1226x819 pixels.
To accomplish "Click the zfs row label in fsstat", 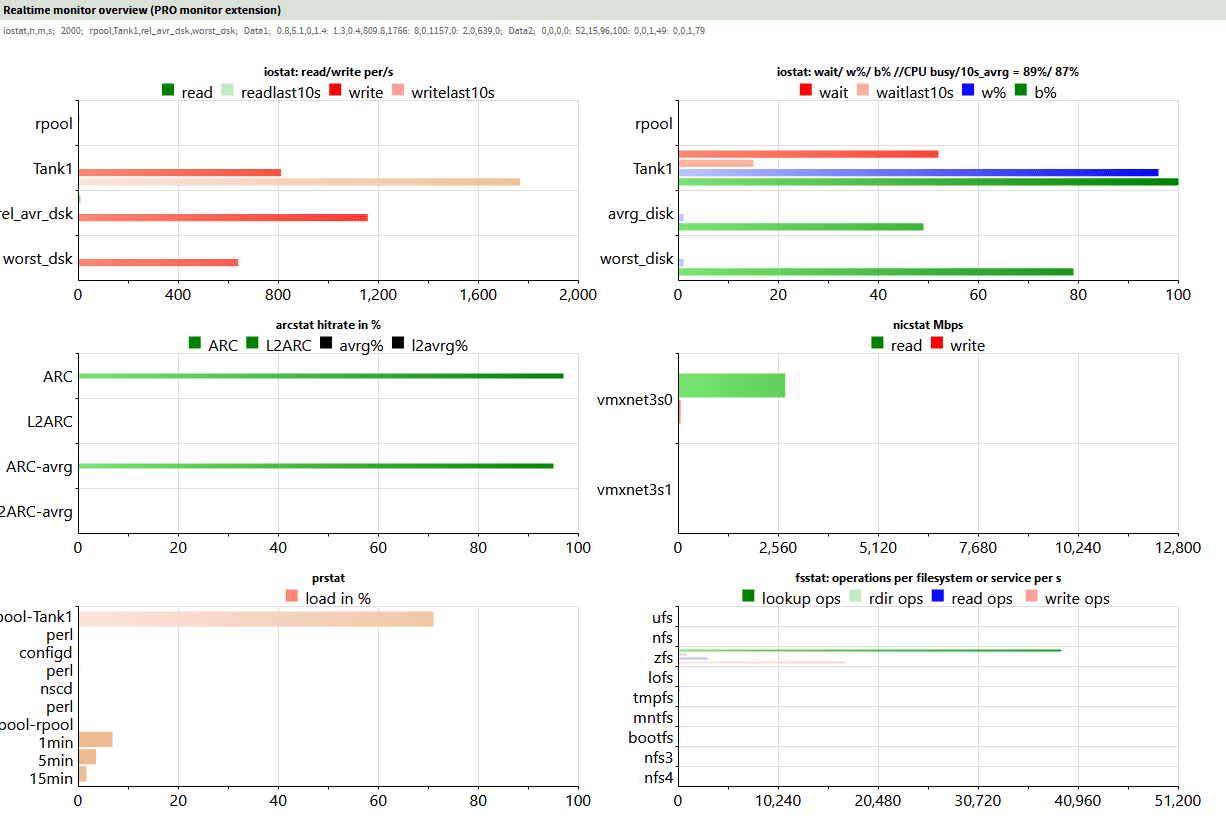I will tap(661, 657).
